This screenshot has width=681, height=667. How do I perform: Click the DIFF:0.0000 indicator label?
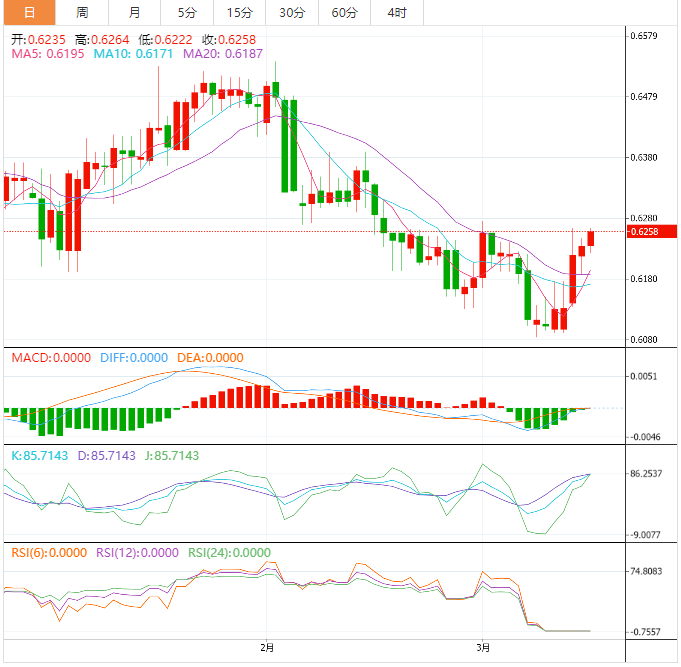[134, 358]
